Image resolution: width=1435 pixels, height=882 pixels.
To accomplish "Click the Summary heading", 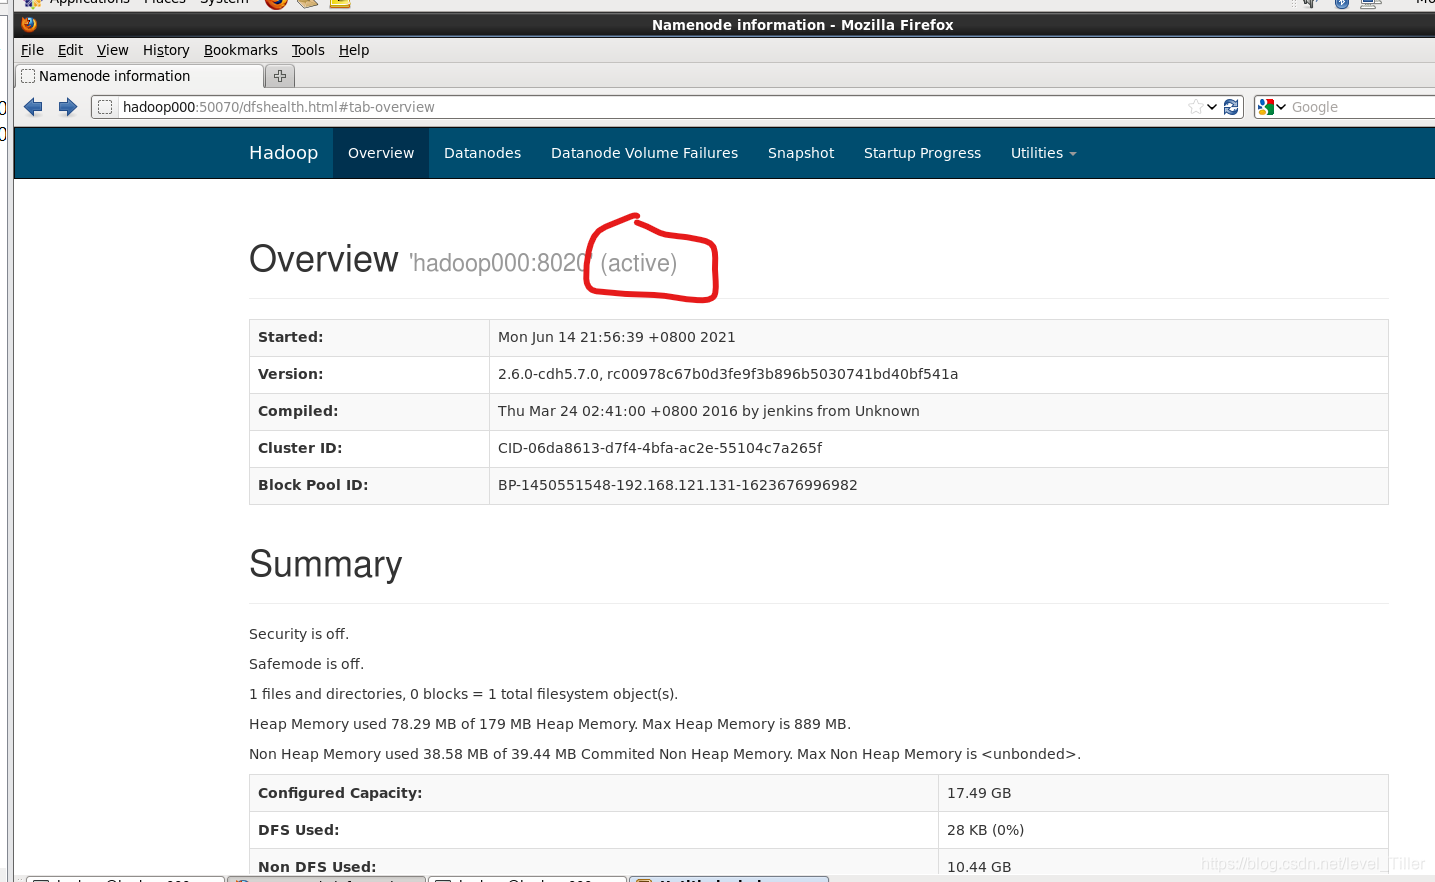I will pos(325,565).
